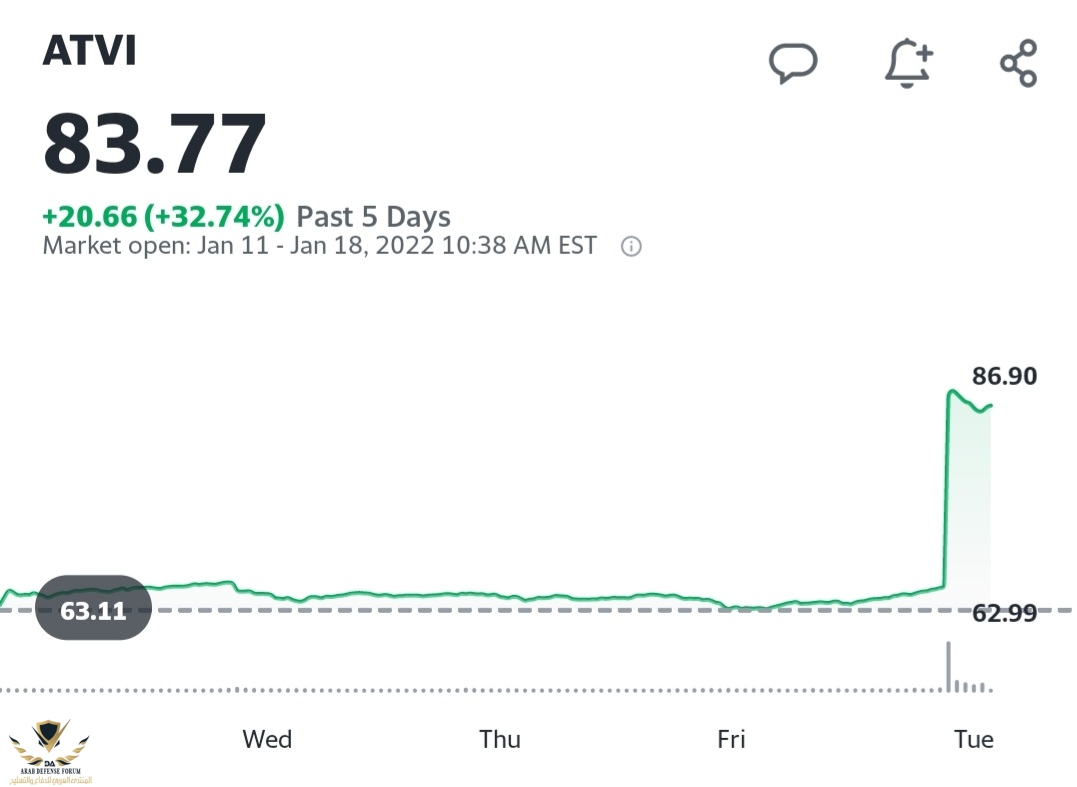Click the peak of the green price spike
1077x787 pixels.
pyautogui.click(x=951, y=391)
